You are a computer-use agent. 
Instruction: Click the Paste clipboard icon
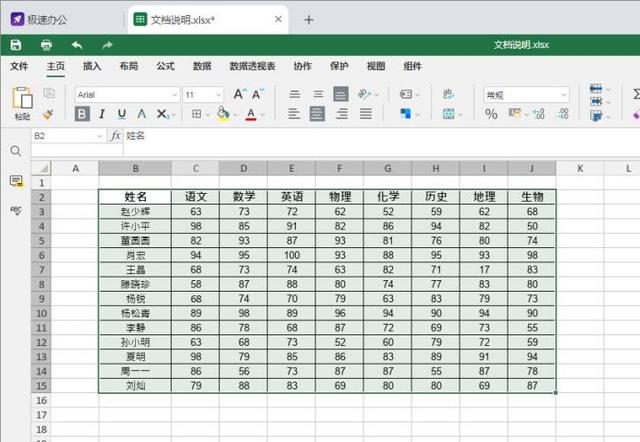click(x=22, y=98)
